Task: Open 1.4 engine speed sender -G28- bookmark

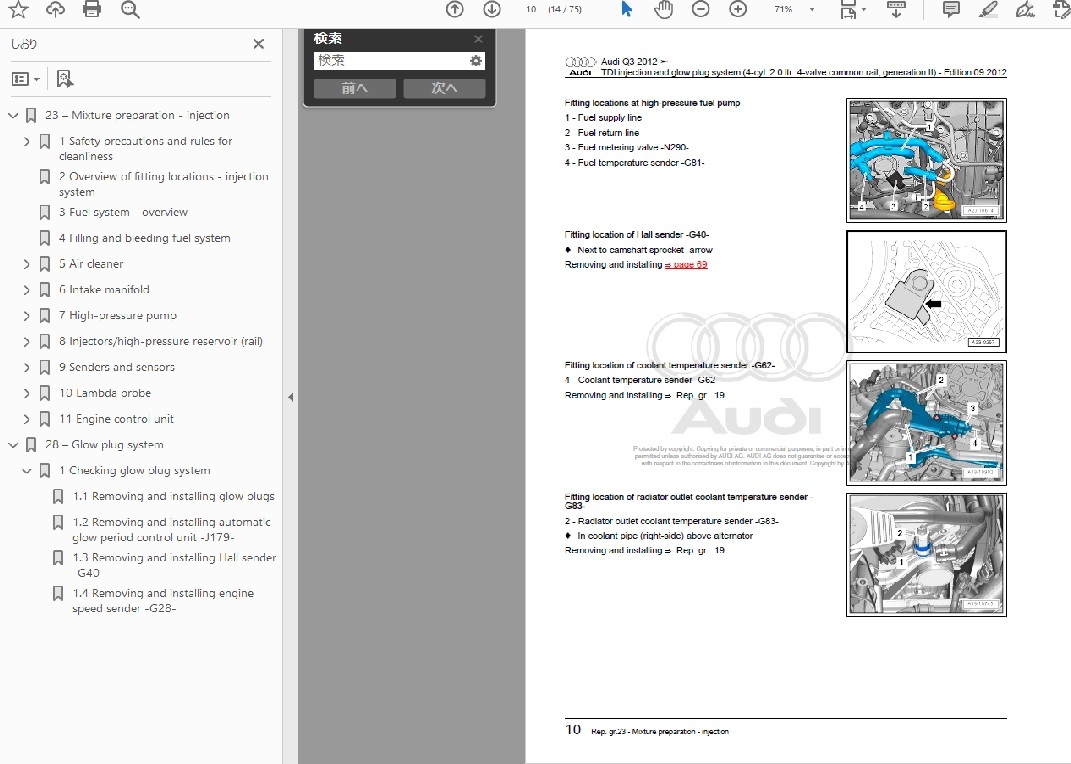Action: pyautogui.click(x=163, y=601)
